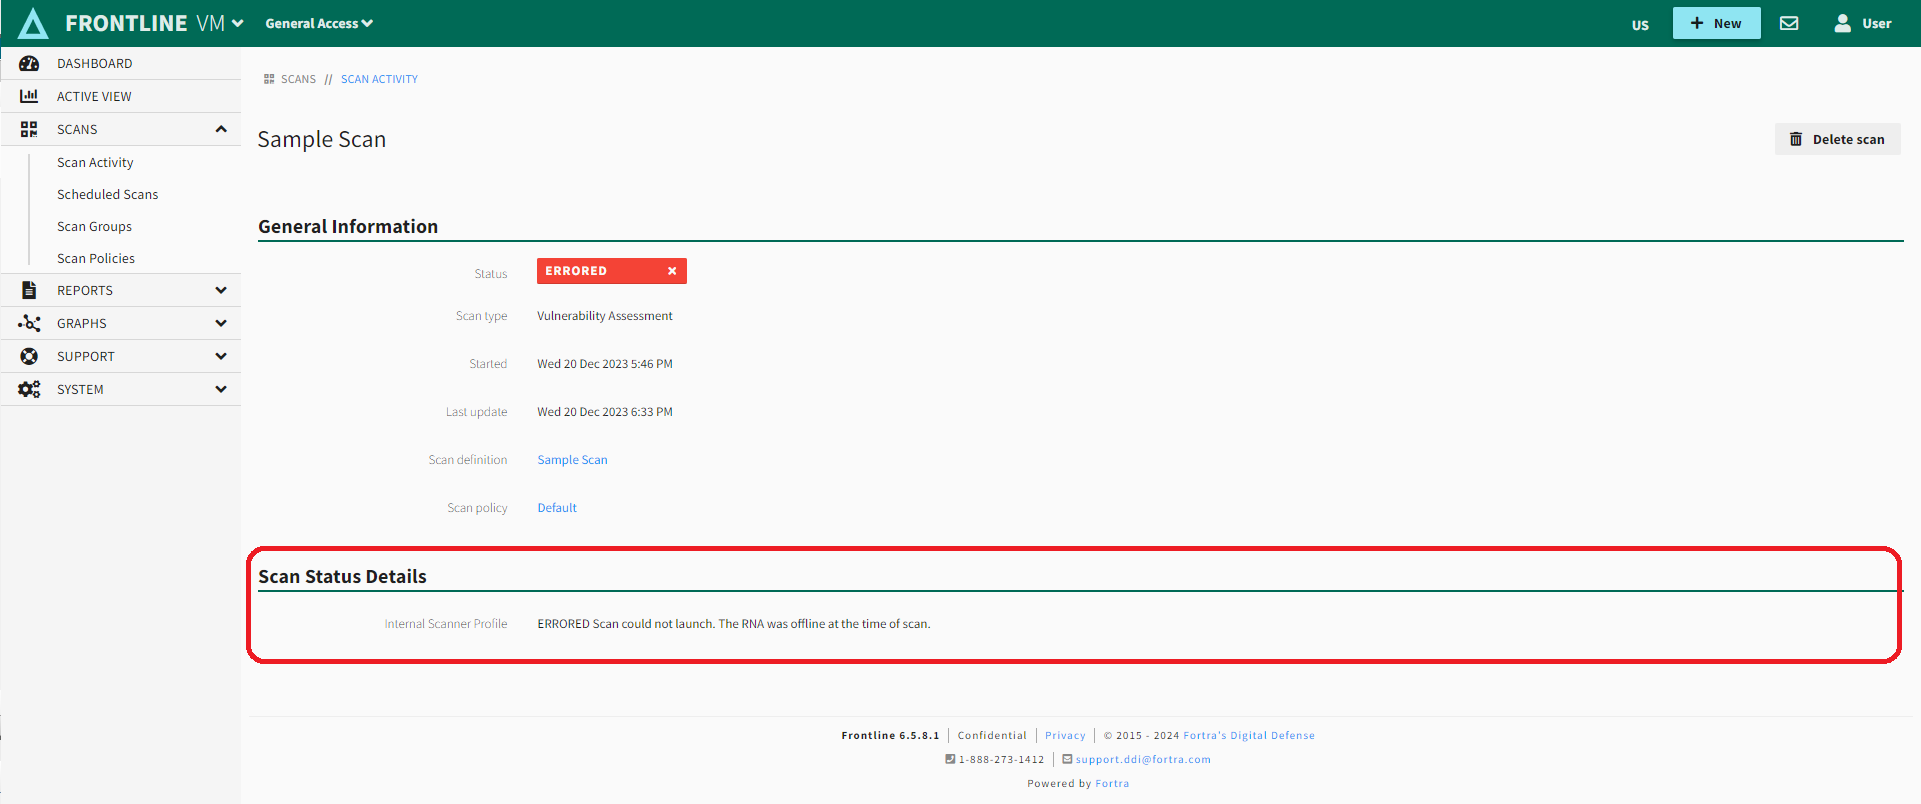The height and width of the screenshot is (804, 1921).
Task: Collapse the Scans menu section
Action: pyautogui.click(x=221, y=129)
